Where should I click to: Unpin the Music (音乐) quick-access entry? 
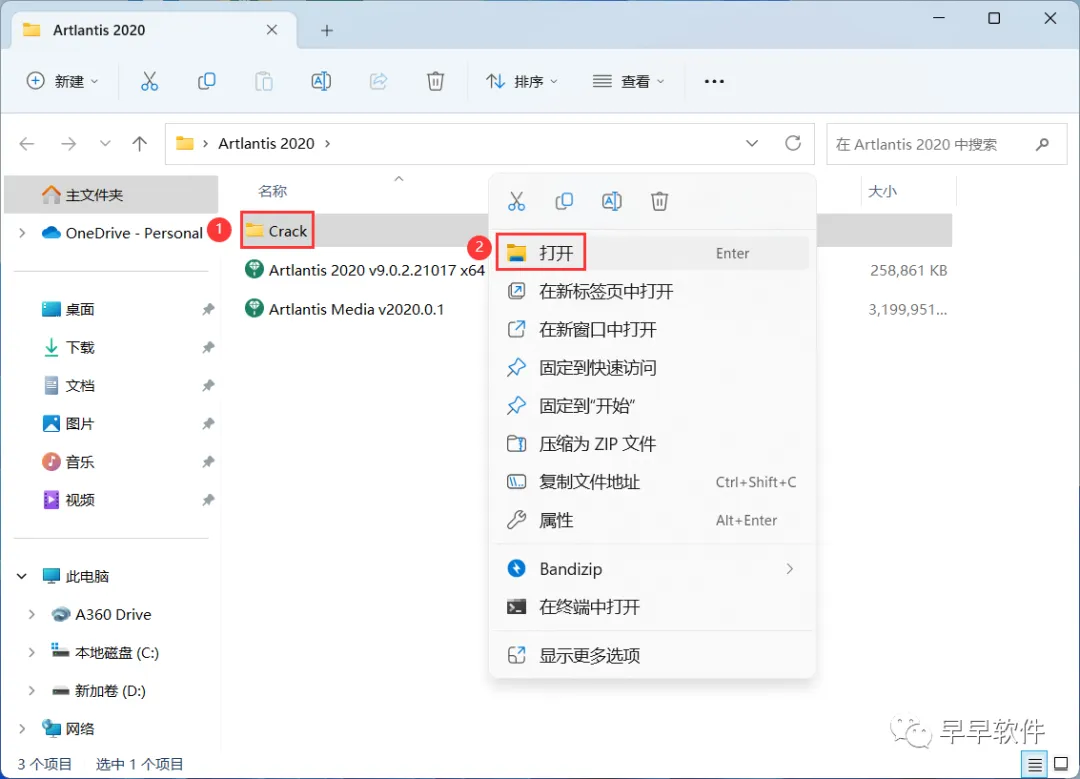click(208, 461)
